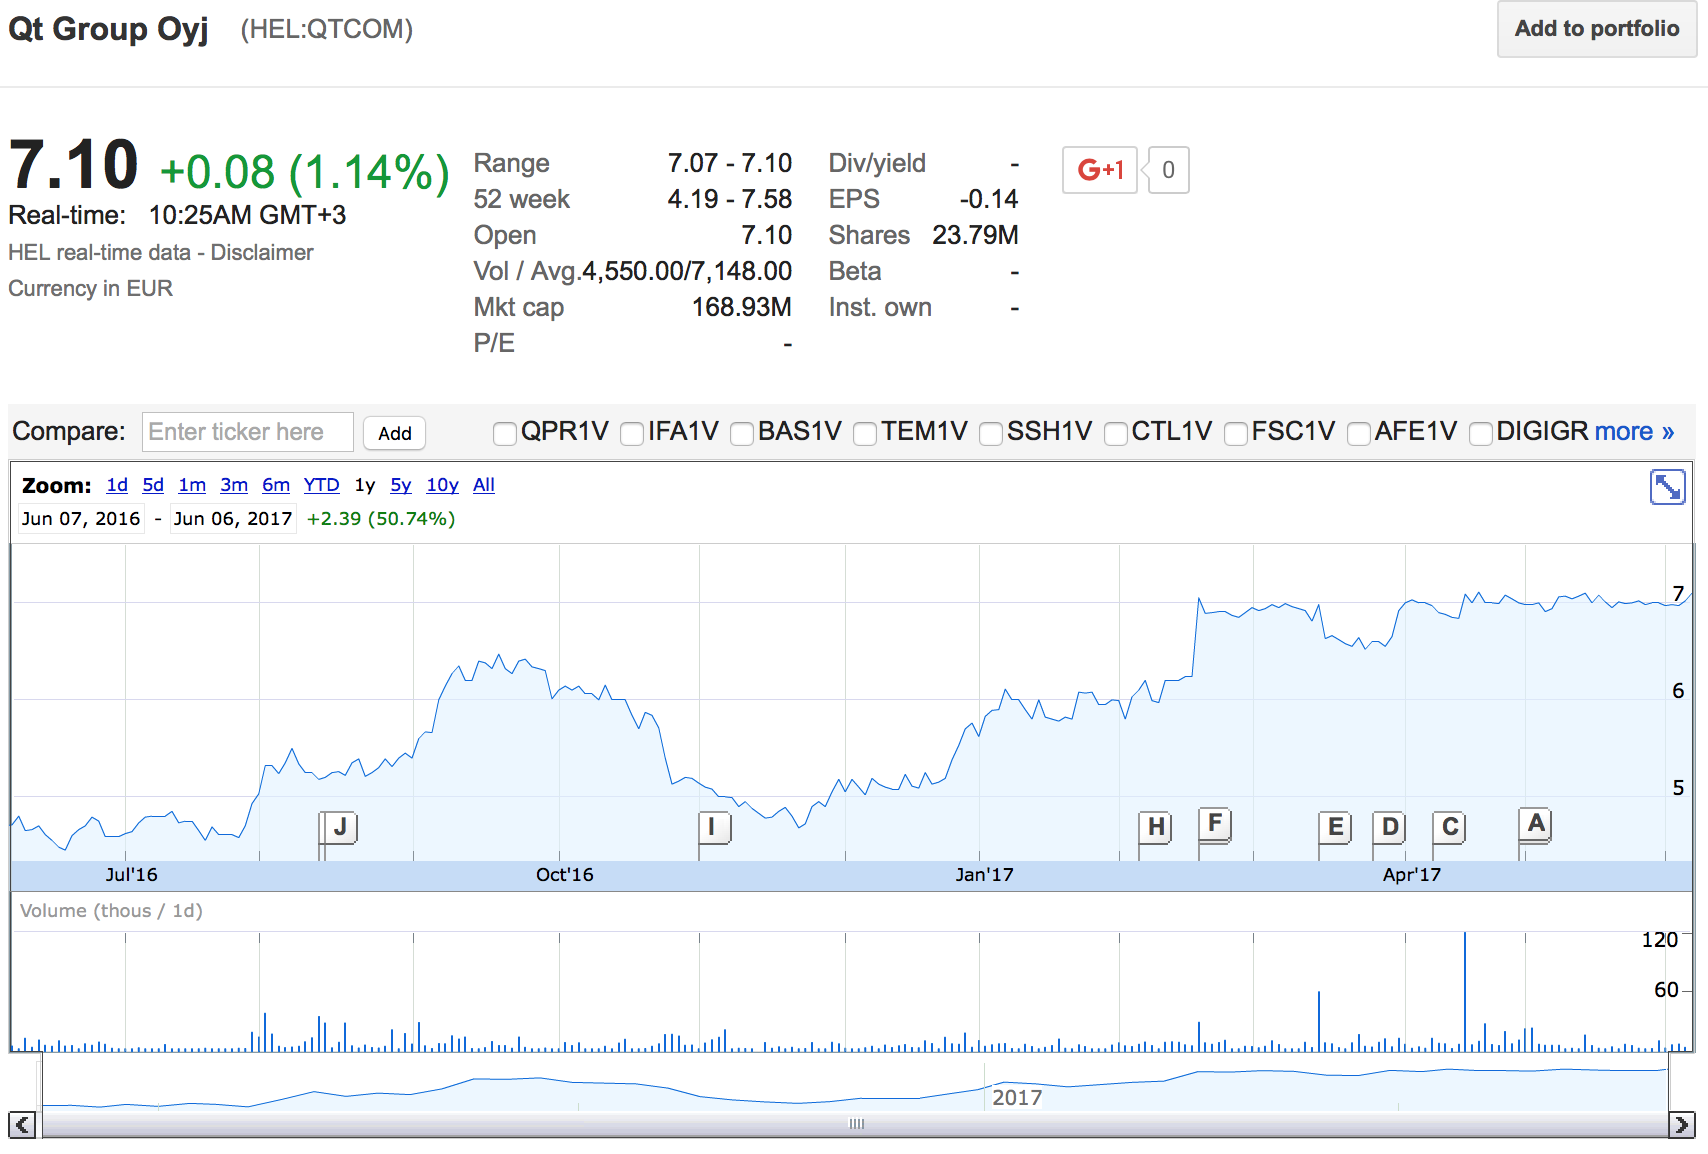Click the Jul'16 axis label

click(131, 875)
